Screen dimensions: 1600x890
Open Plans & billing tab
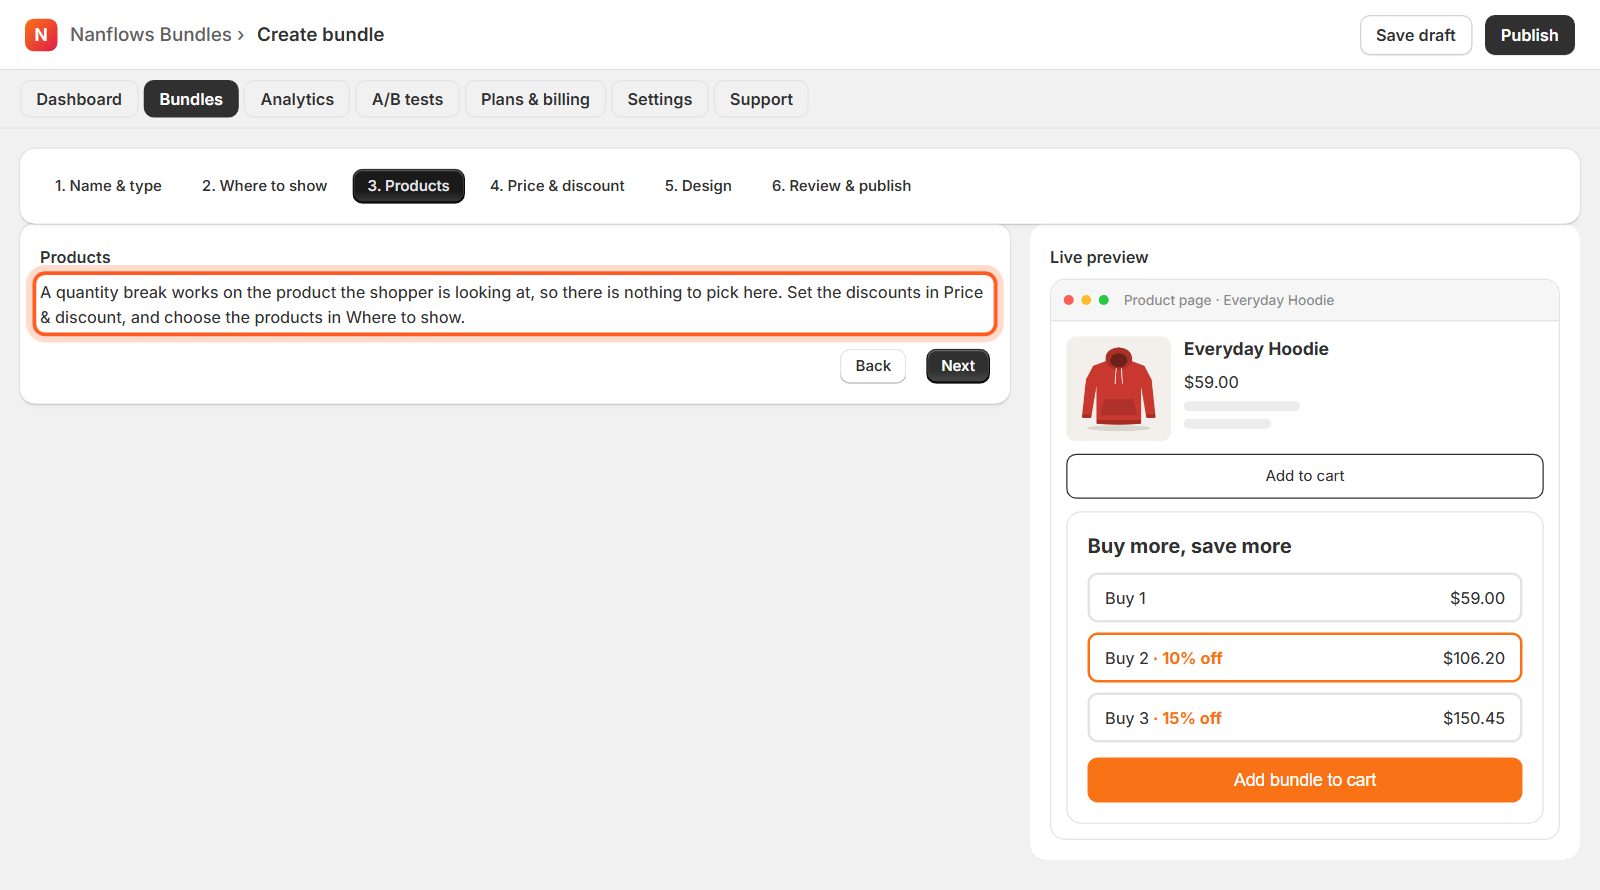[535, 99]
